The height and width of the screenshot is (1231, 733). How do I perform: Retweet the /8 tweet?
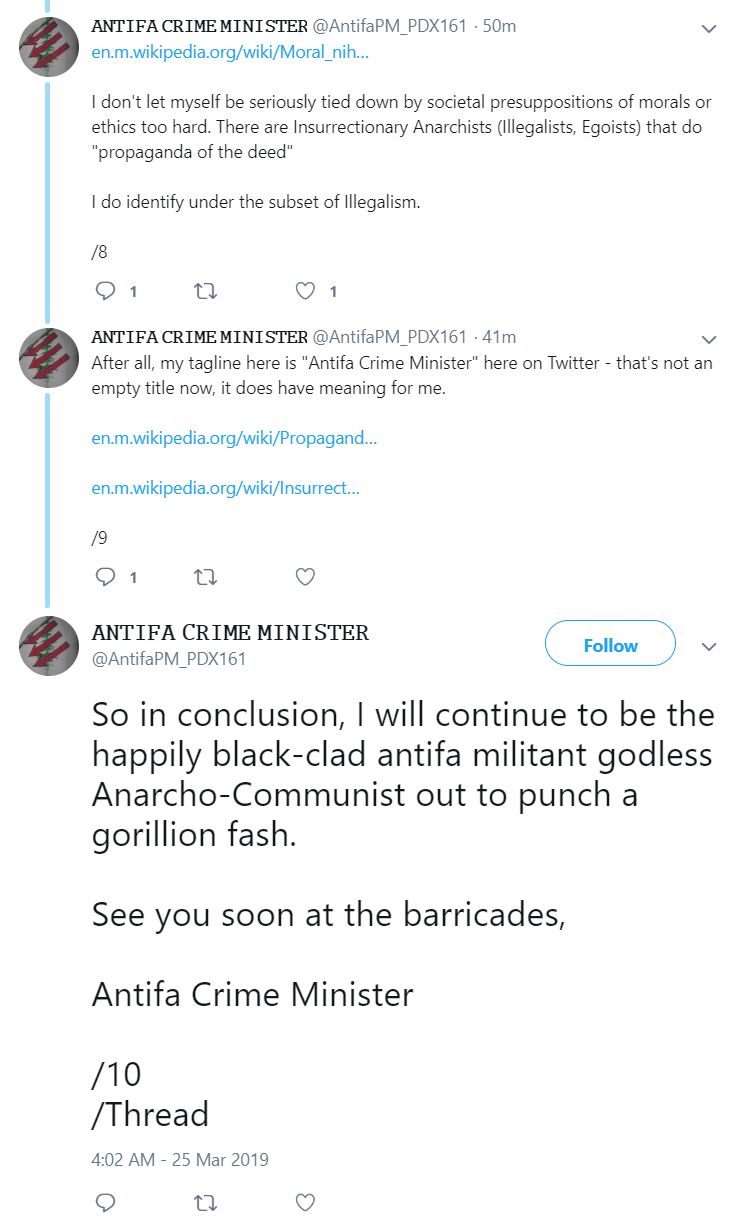pyautogui.click(x=205, y=291)
